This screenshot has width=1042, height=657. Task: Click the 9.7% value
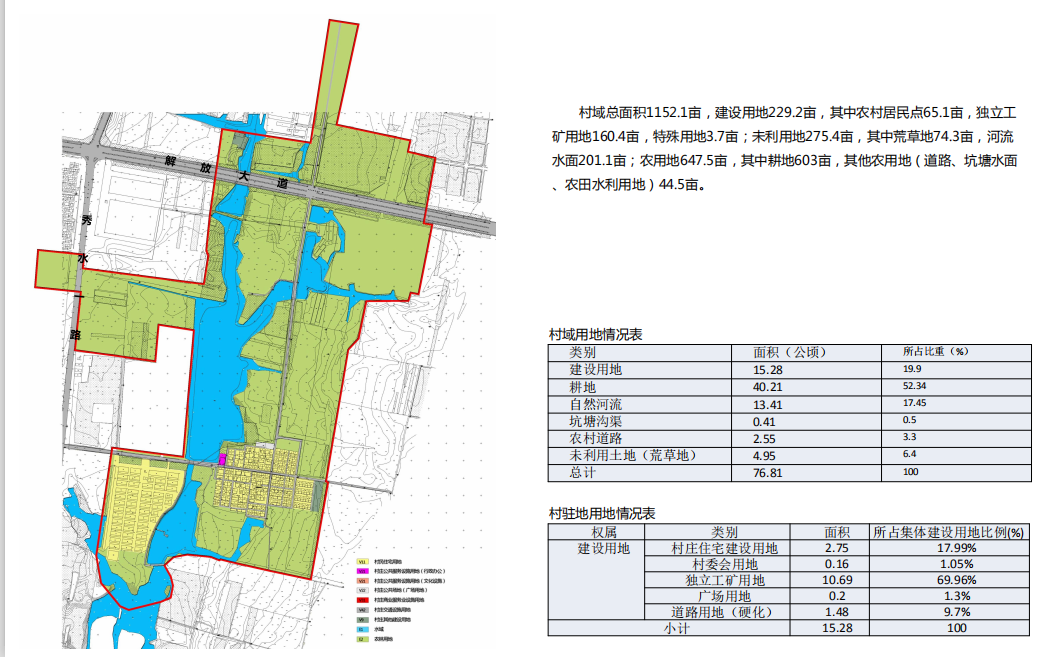[x=957, y=612]
